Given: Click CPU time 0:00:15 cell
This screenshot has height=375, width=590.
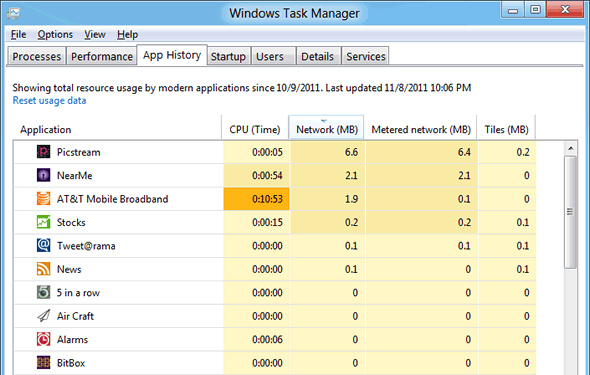Looking at the screenshot, I should tap(257, 222).
